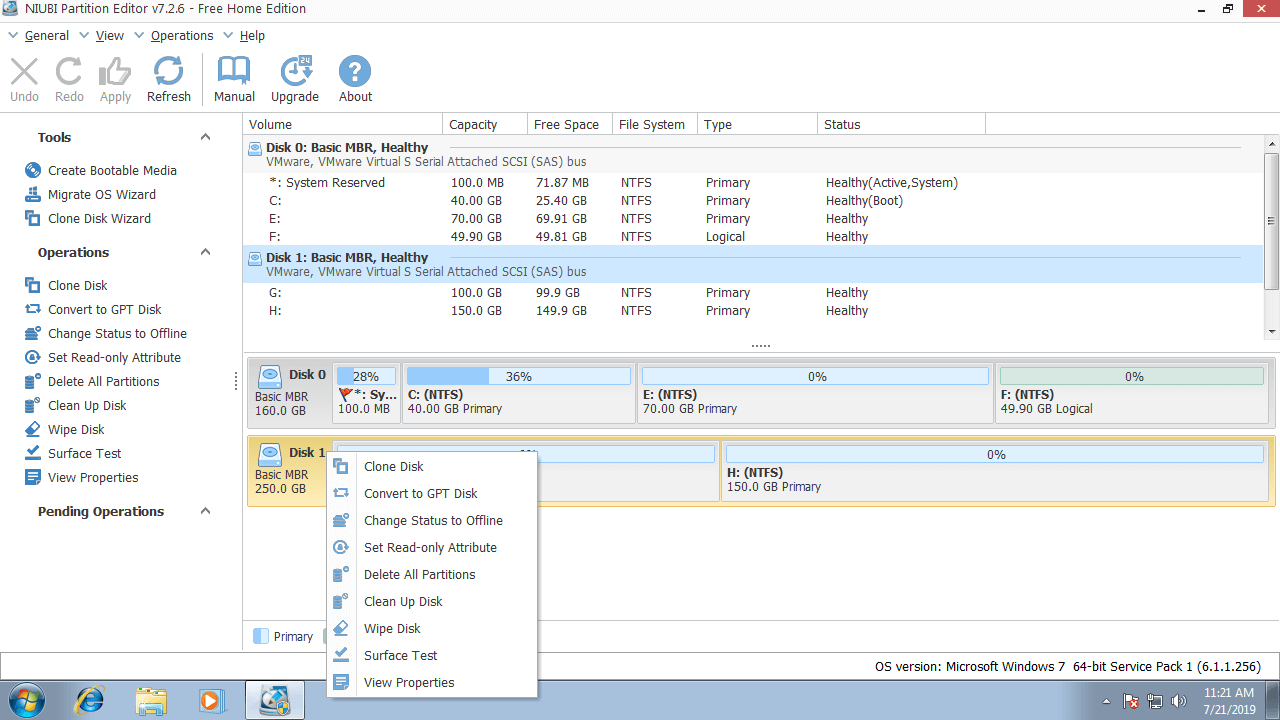Screen dimensions: 1280x720
Task: Start the Migrate OS Wizard
Action: [x=101, y=195]
